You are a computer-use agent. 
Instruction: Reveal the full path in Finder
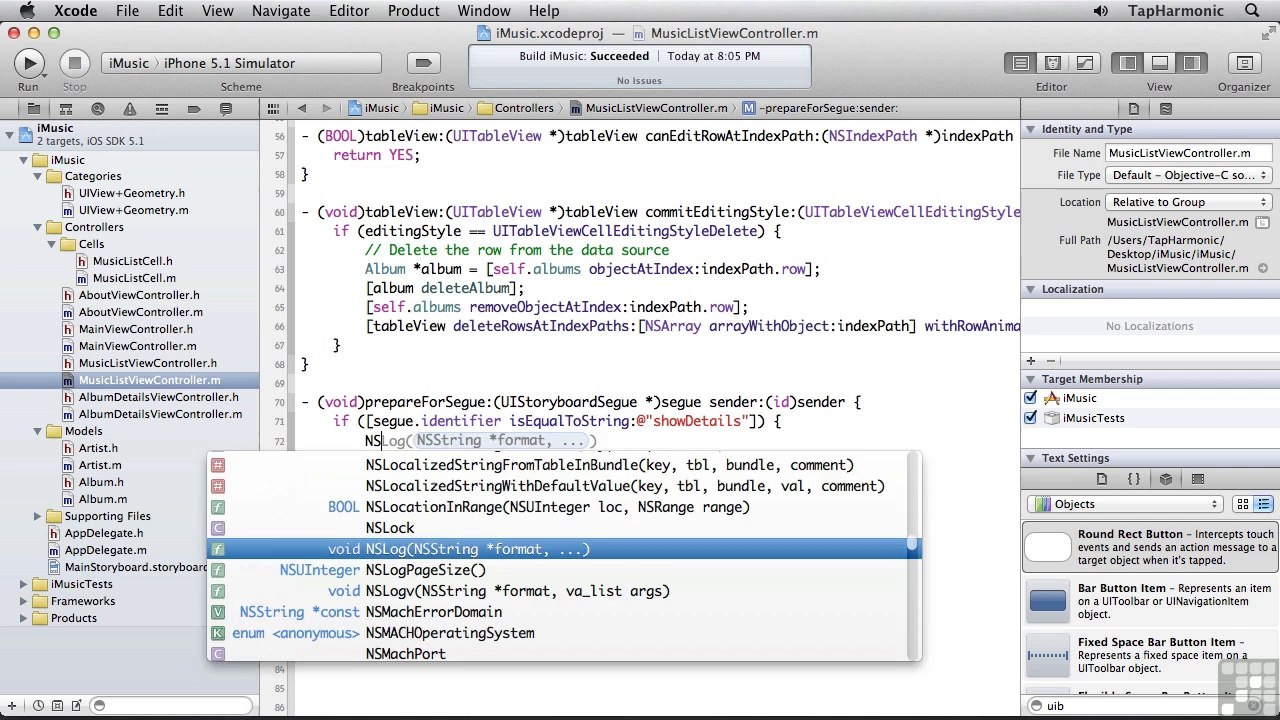1264,268
